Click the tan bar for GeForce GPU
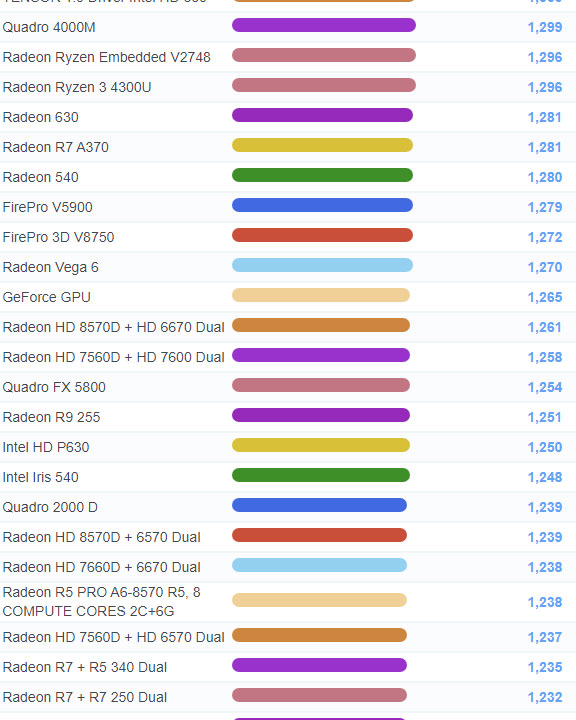The height and width of the screenshot is (720, 576). pyautogui.click(x=321, y=295)
